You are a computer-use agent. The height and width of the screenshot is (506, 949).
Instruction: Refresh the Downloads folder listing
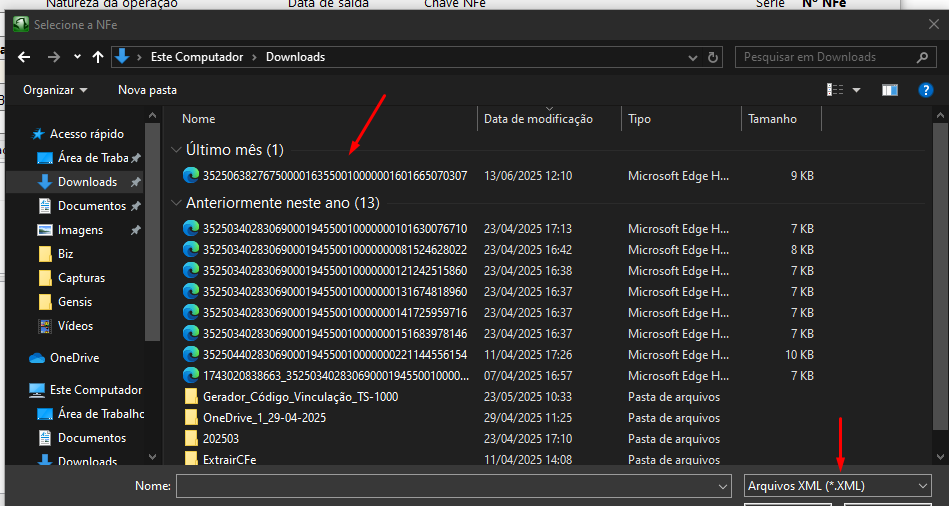[x=713, y=57]
